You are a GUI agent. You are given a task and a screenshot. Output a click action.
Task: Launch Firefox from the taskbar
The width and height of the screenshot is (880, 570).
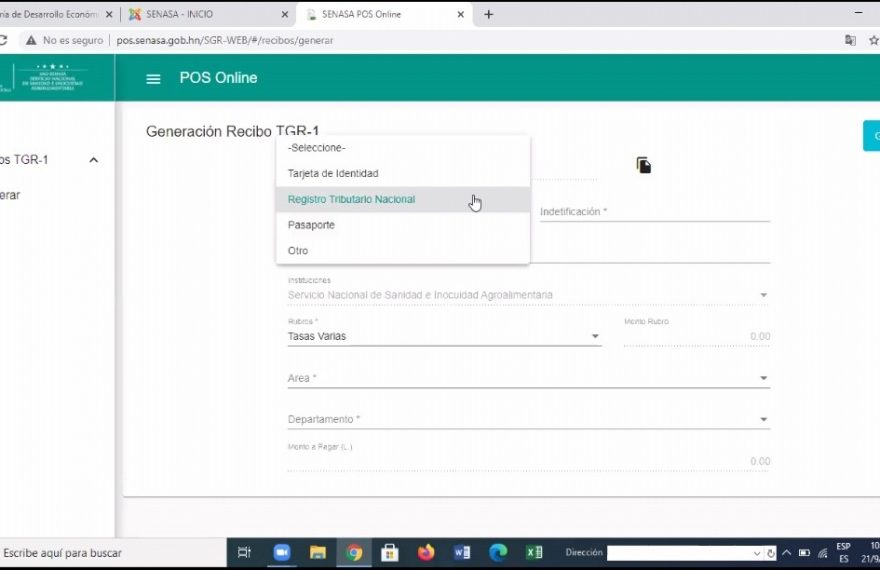click(426, 552)
